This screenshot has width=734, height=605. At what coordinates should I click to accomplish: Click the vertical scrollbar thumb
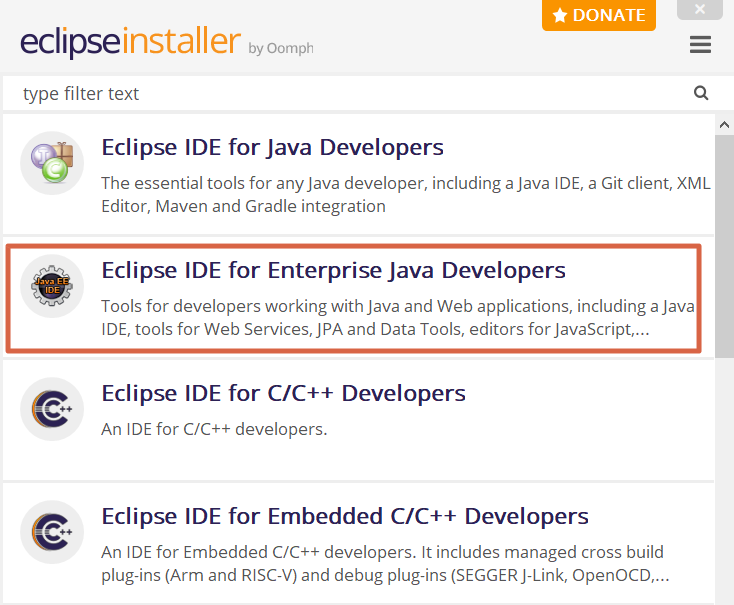tap(724, 247)
